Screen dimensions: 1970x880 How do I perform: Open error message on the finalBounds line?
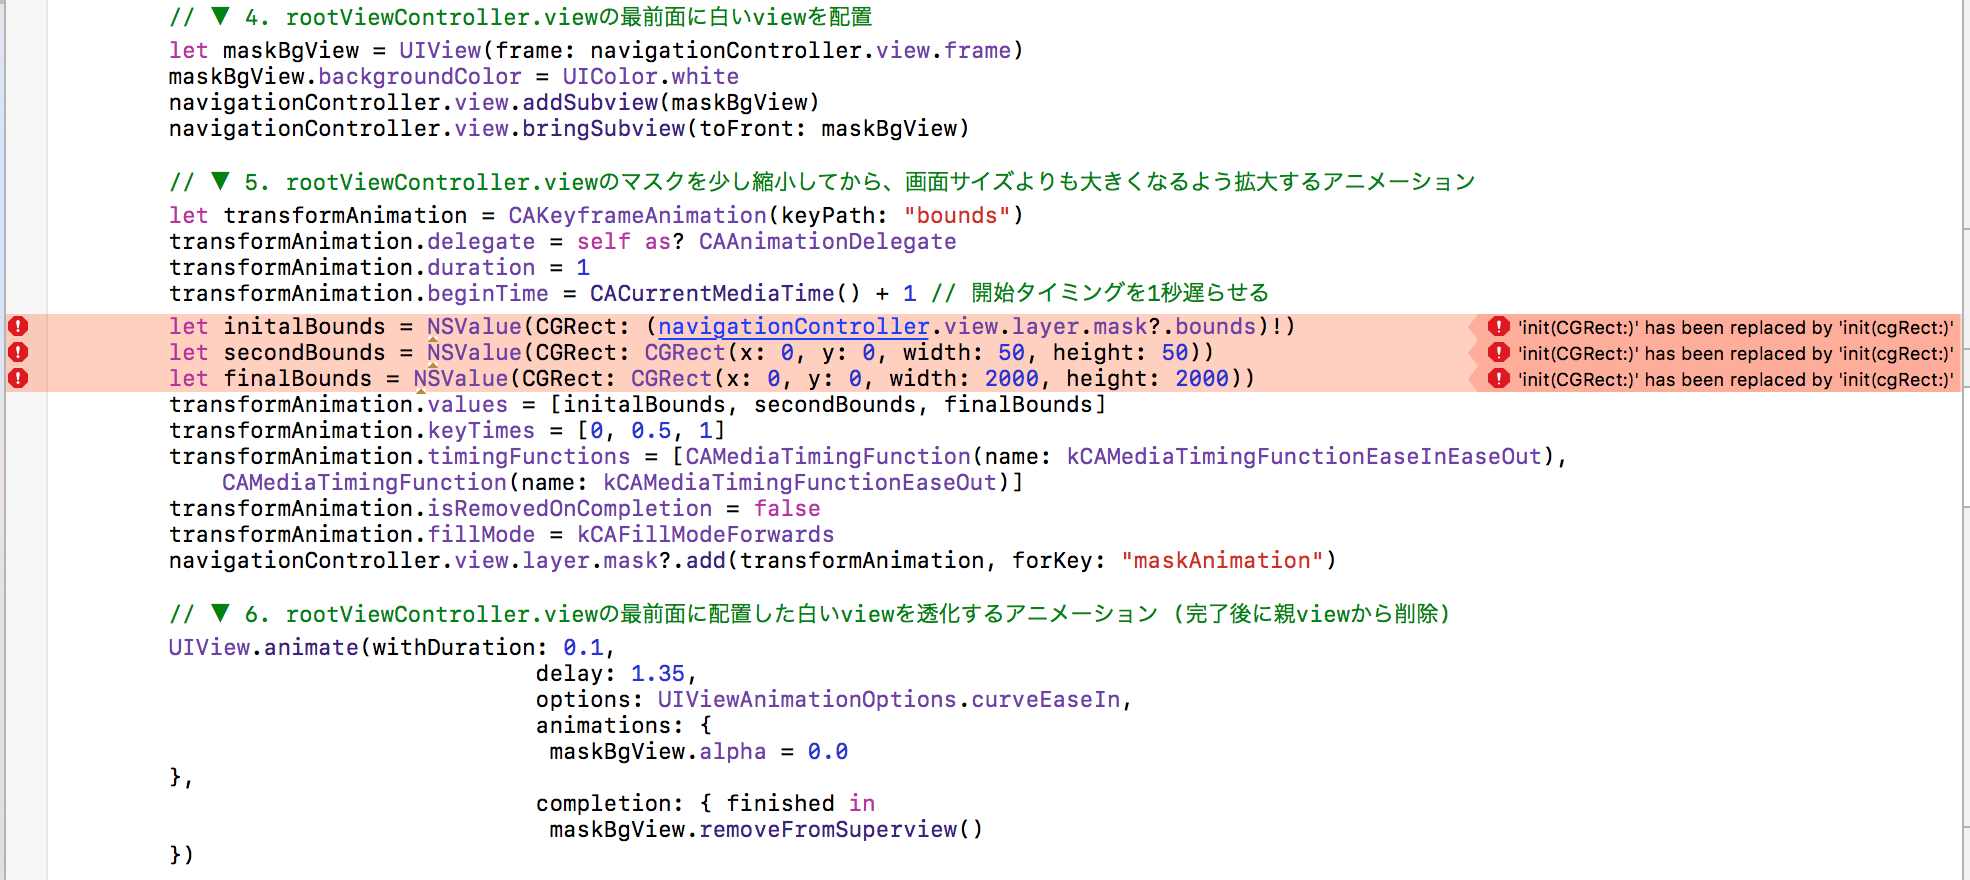pyautogui.click(x=1735, y=379)
